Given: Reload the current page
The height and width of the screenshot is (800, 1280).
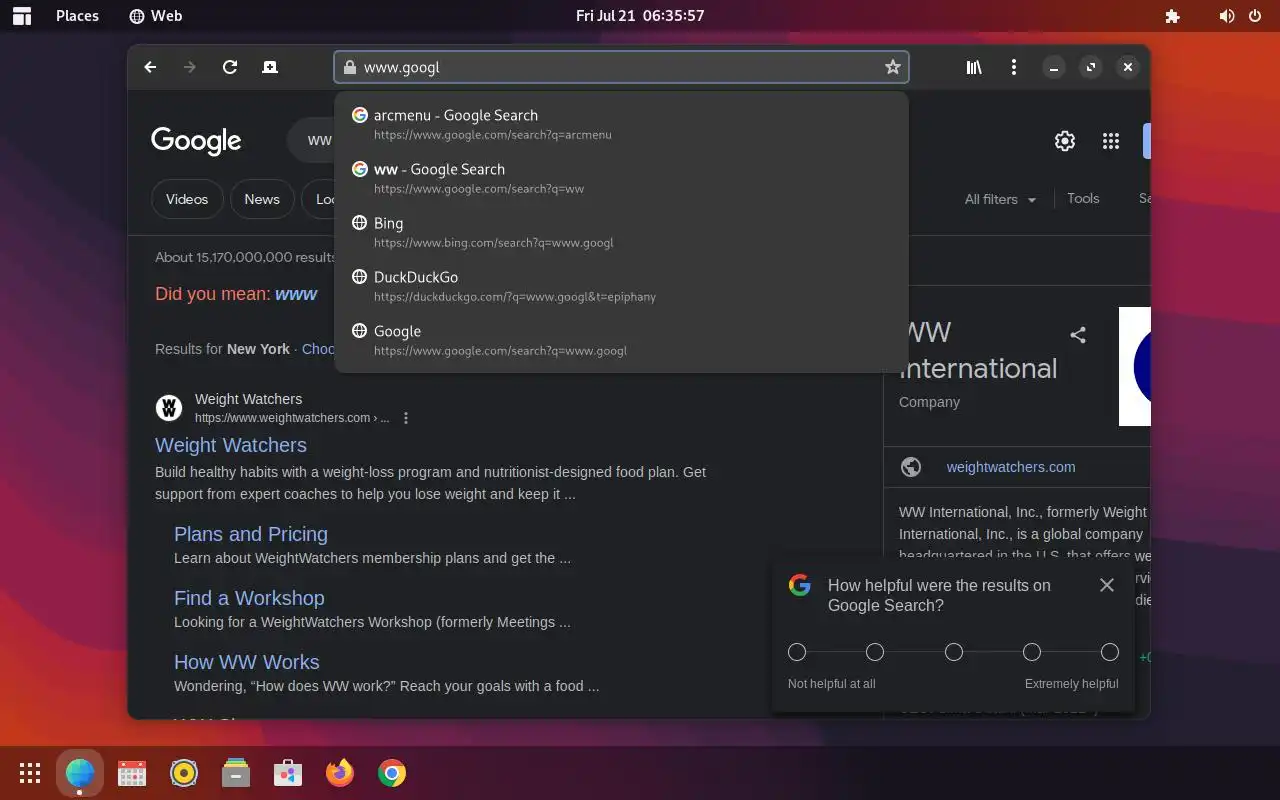Looking at the screenshot, I should click(x=230, y=67).
